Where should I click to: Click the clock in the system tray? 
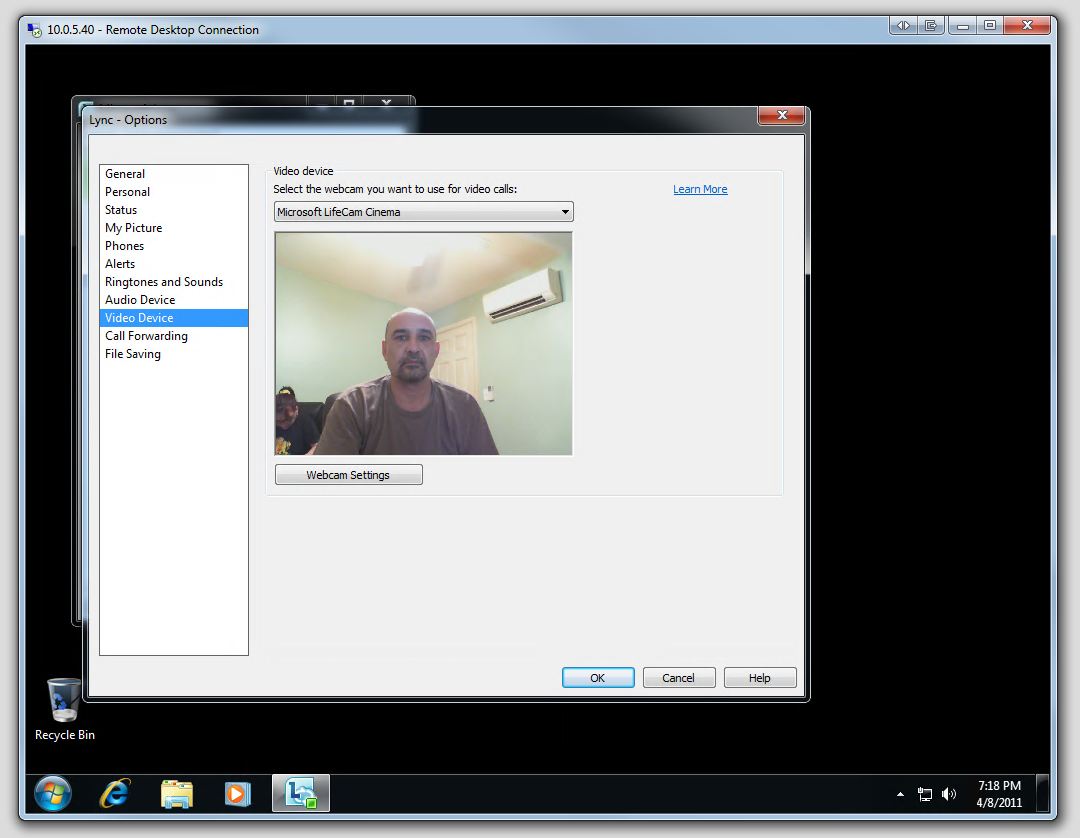(998, 793)
